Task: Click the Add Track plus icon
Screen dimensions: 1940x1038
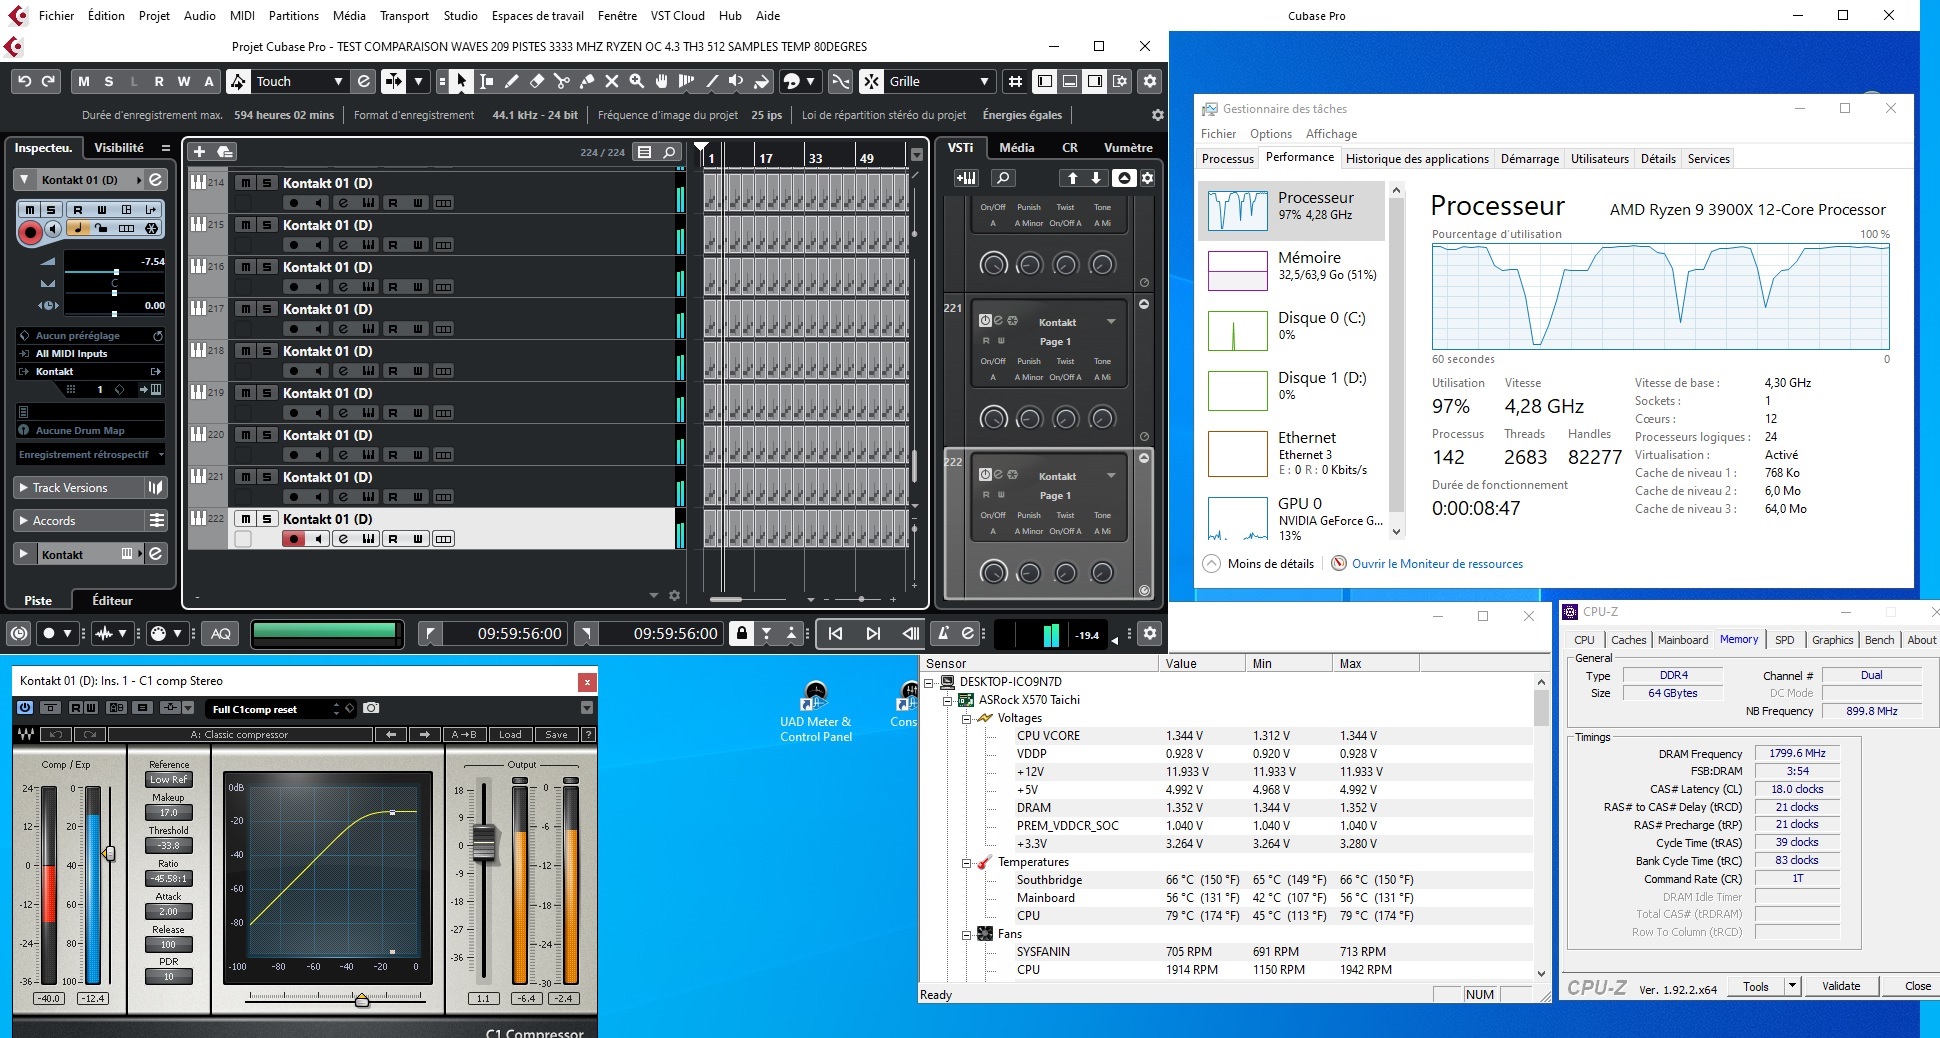Action: (199, 152)
